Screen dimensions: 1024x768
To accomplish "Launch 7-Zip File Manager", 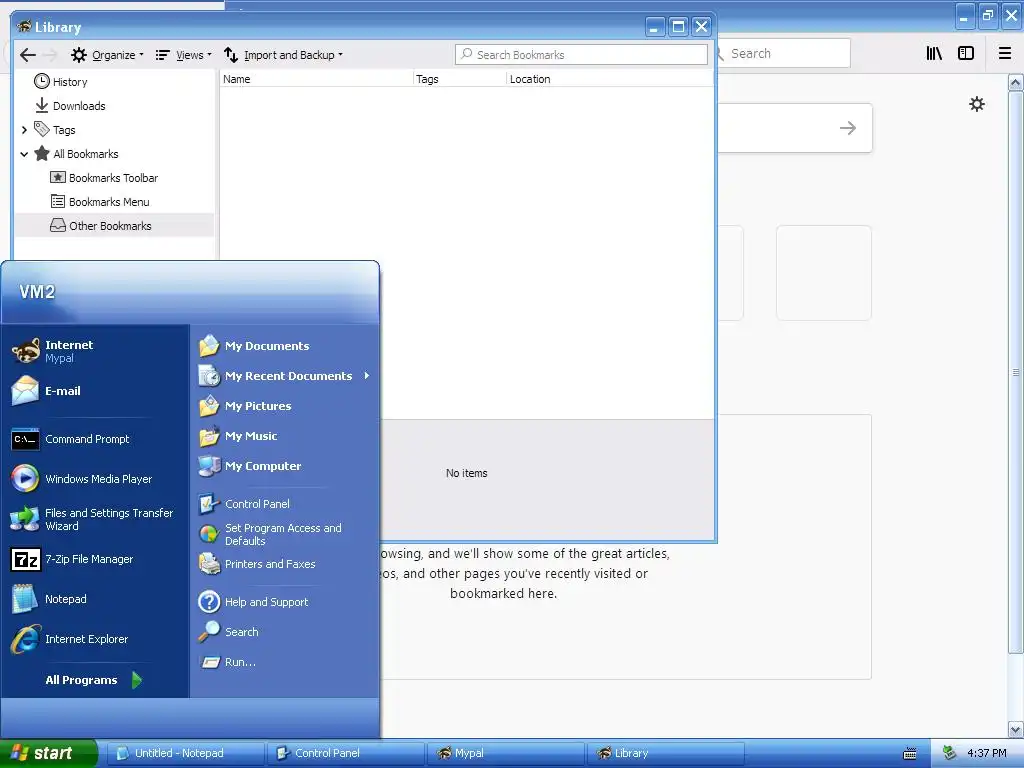I will 72,559.
